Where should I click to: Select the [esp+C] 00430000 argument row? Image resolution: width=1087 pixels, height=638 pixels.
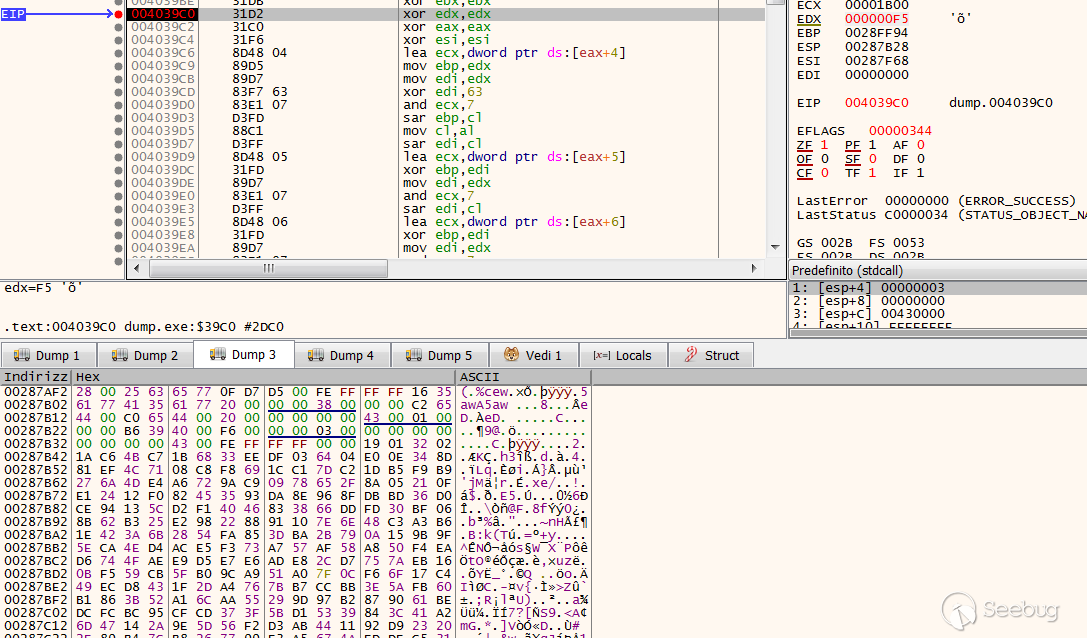pos(868,314)
